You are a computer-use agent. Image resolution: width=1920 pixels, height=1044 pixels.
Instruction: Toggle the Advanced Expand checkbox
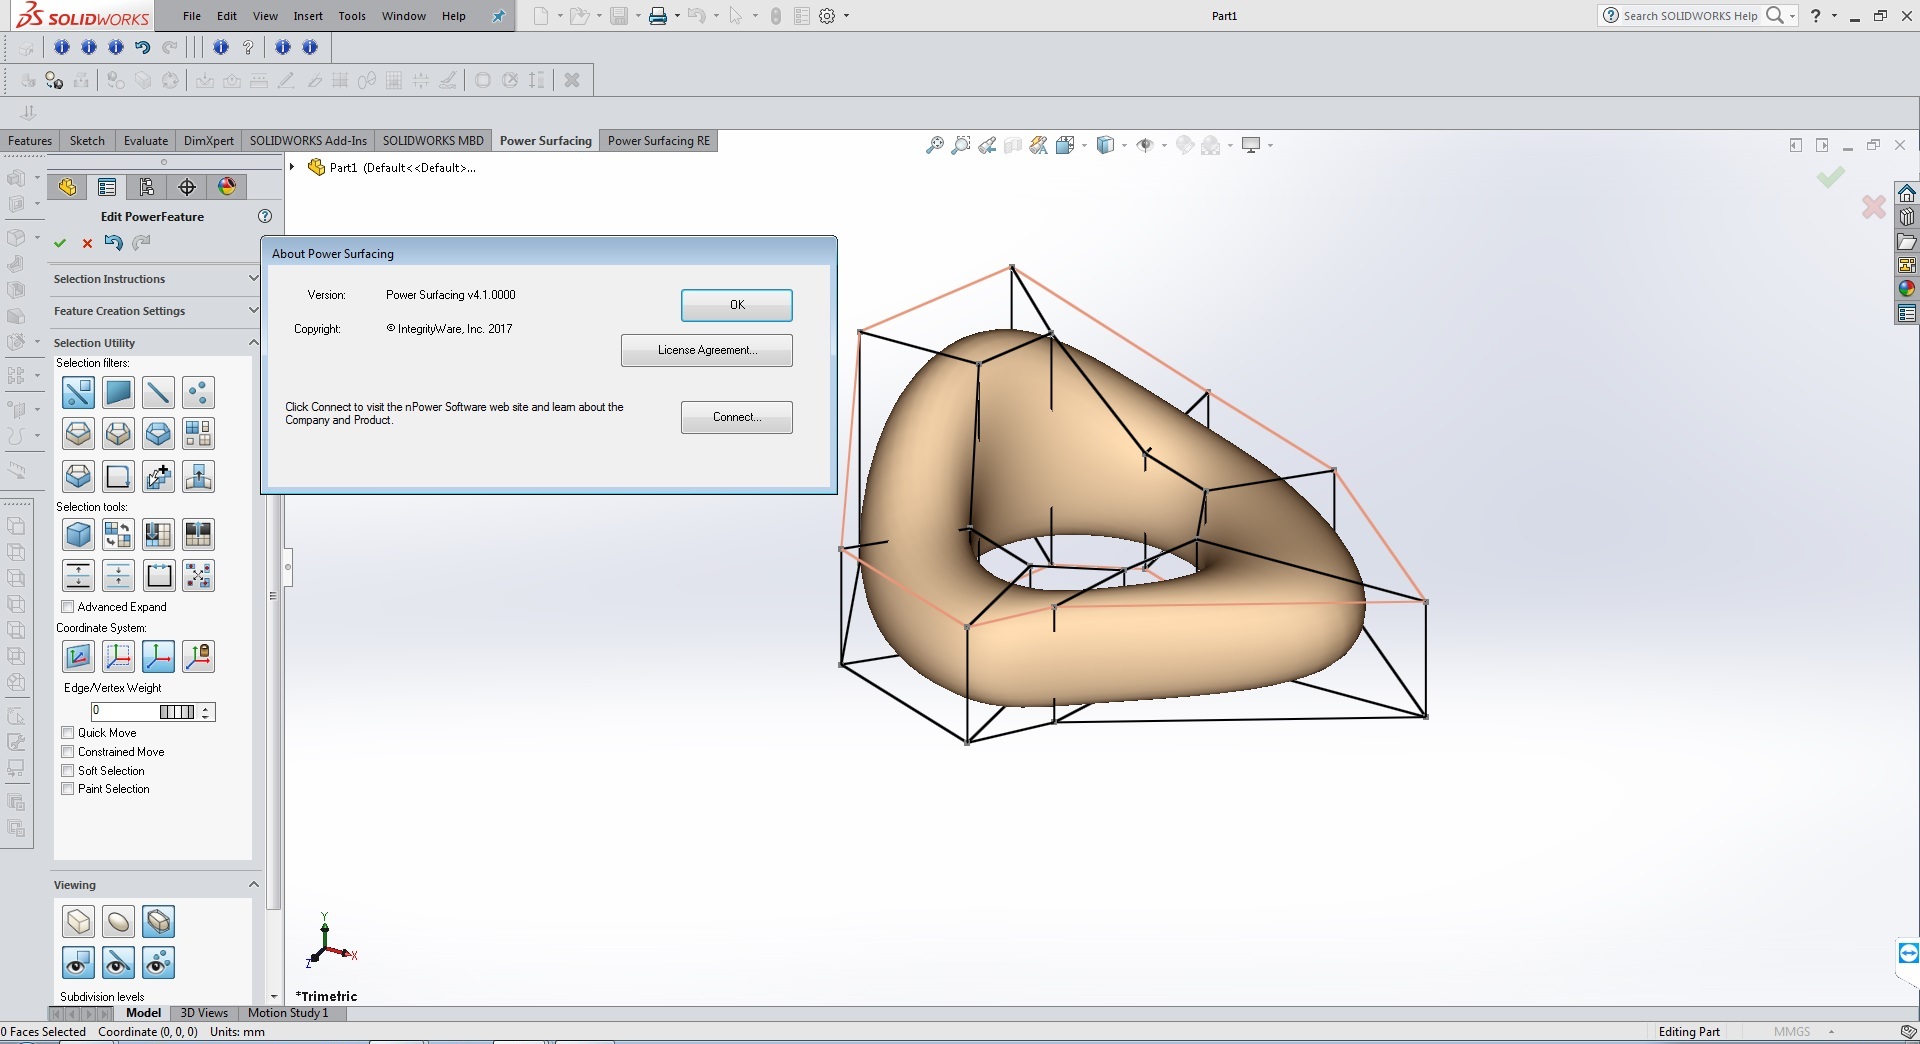coord(68,607)
